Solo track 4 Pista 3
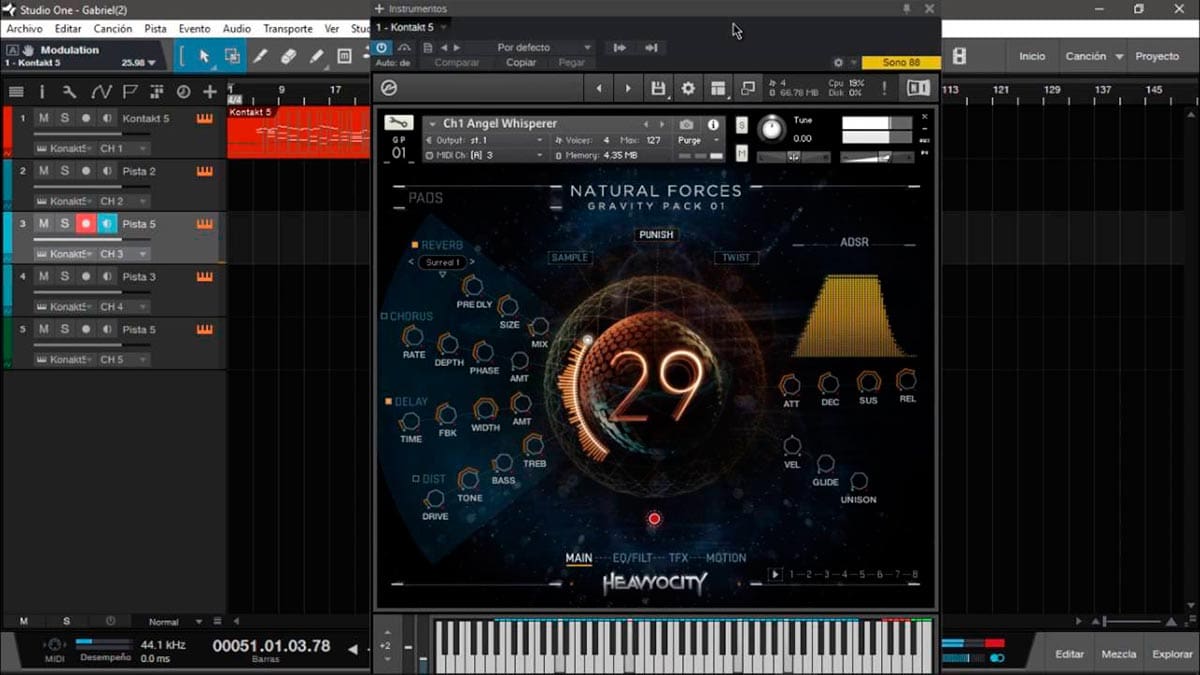1200x675 pixels. (x=65, y=276)
